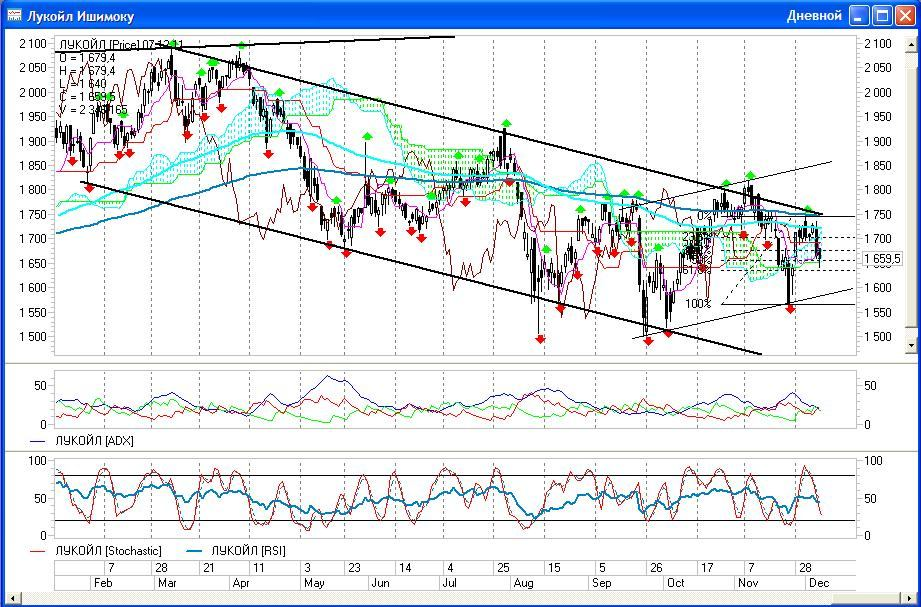Click the date label 23 on time axis
921x607 pixels.
(x=354, y=568)
